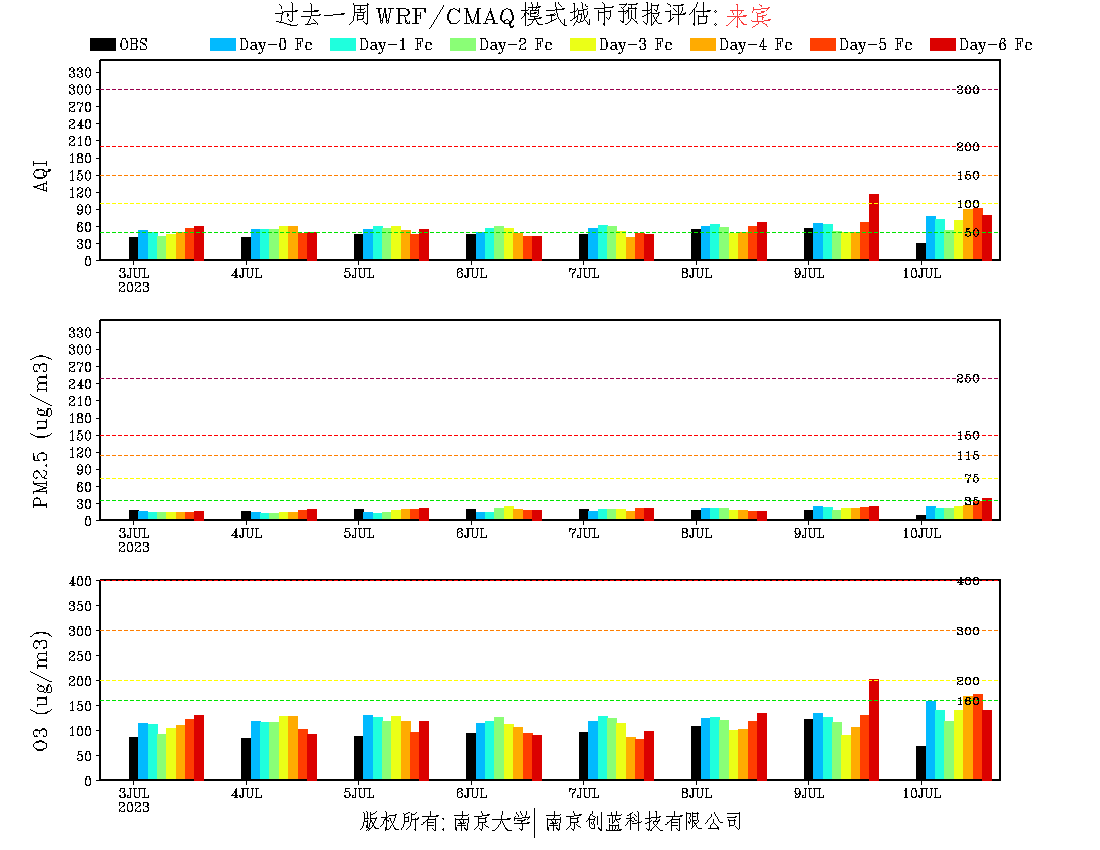1100x850 pixels.
Task: Click the light green Day-2 Fc swatch
Action: pos(462,44)
